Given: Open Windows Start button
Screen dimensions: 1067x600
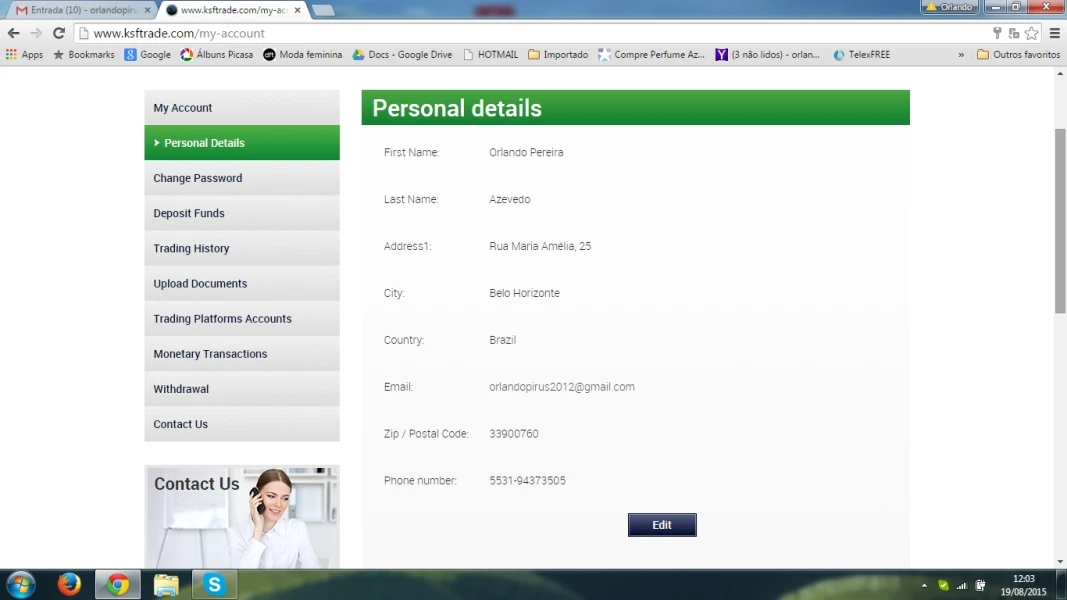Looking at the screenshot, I should (20, 584).
